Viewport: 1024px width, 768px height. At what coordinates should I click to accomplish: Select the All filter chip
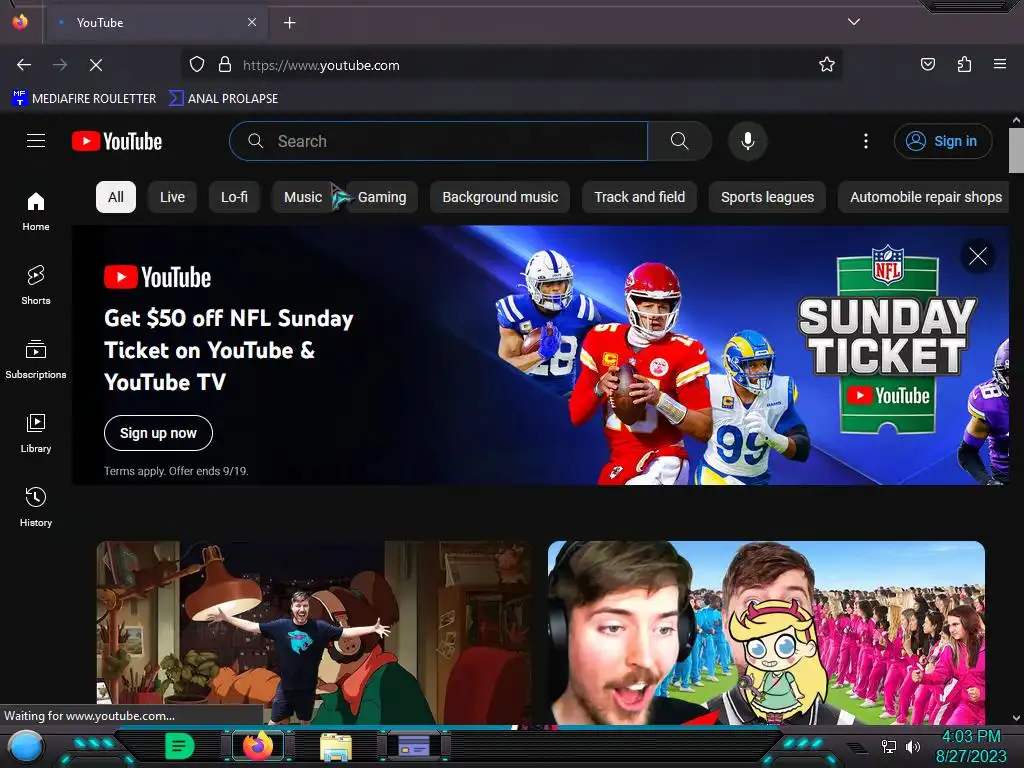point(116,197)
